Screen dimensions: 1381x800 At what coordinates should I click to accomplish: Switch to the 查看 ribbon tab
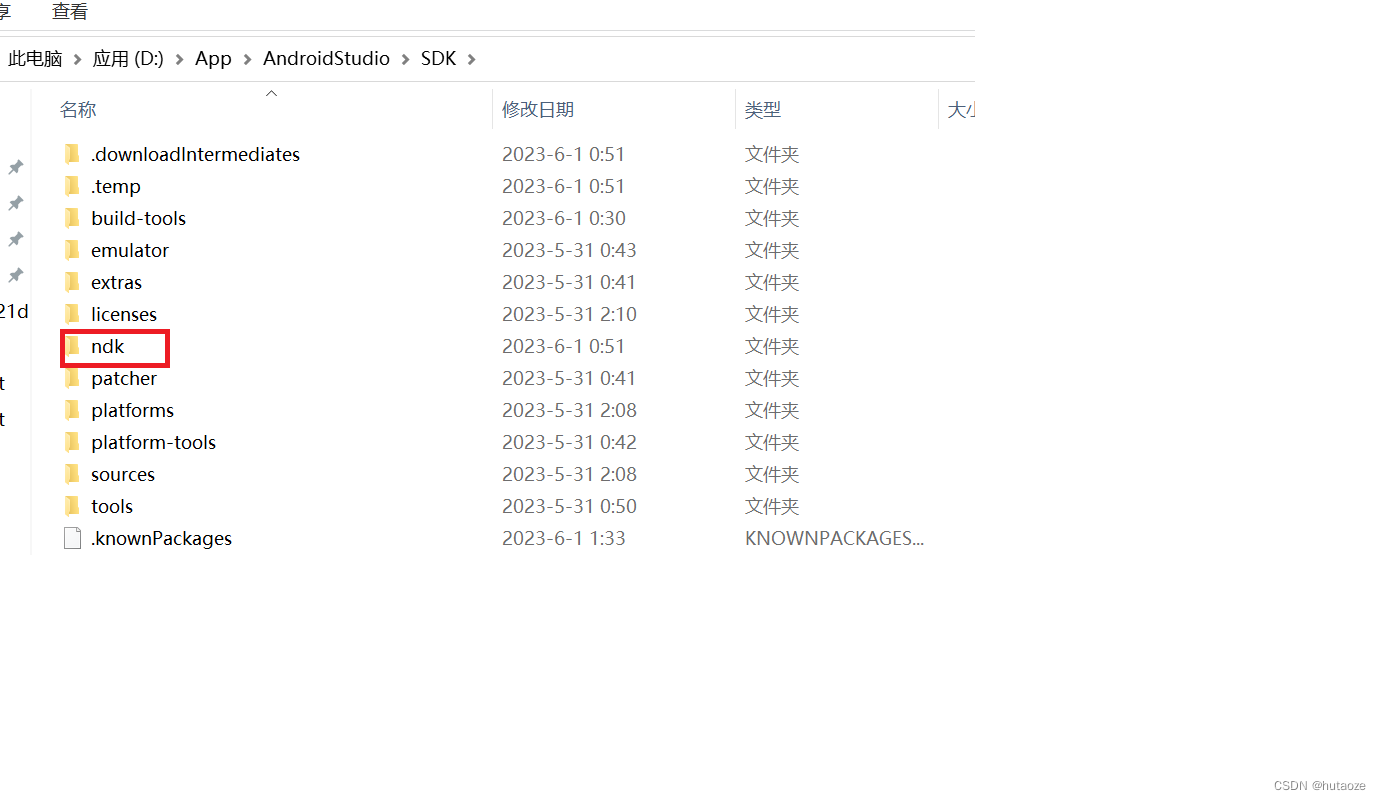[x=68, y=12]
